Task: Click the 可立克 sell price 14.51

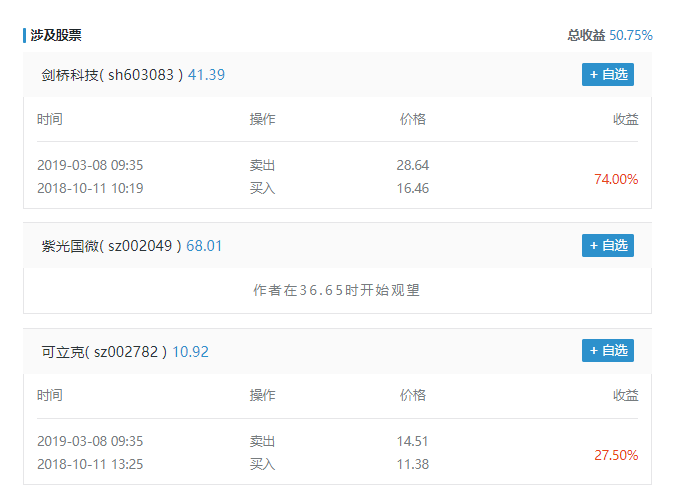Action: click(x=413, y=441)
